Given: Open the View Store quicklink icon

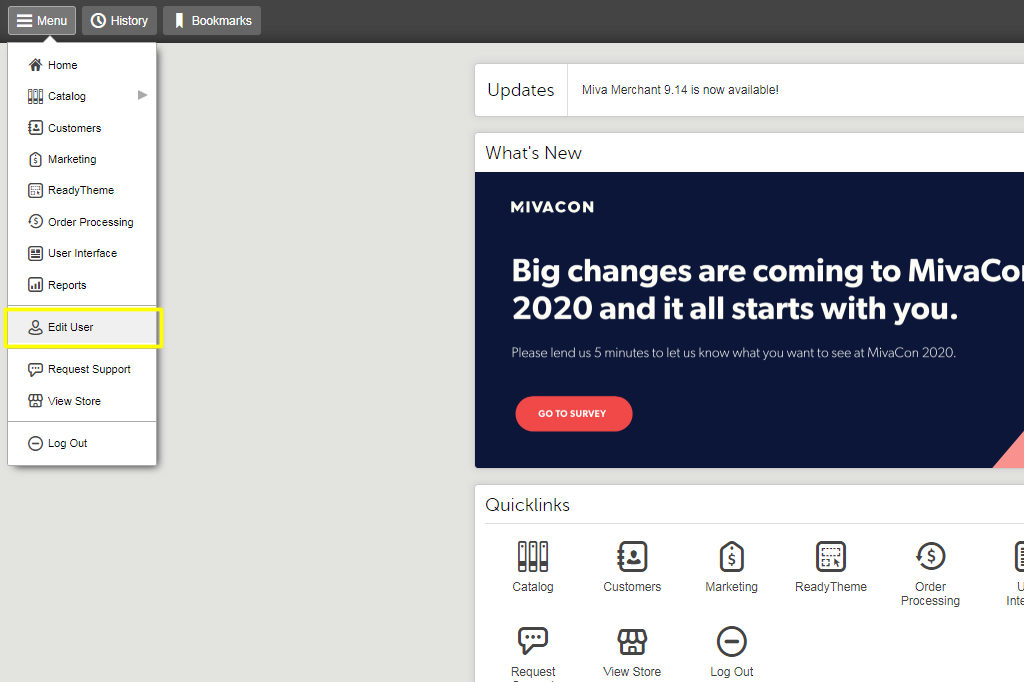Looking at the screenshot, I should coord(632,641).
